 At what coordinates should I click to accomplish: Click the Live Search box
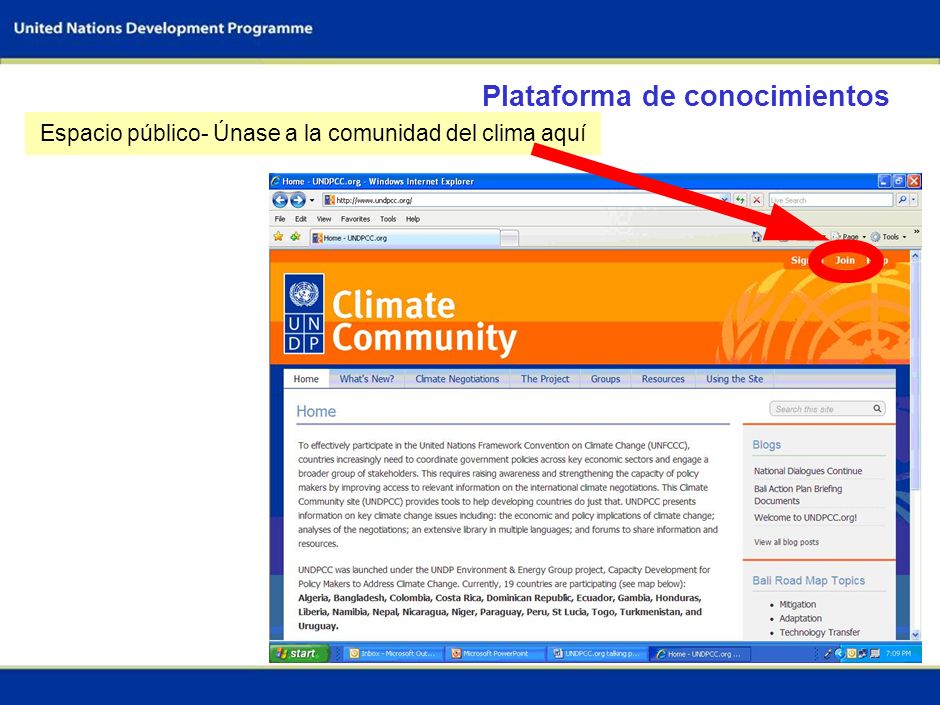(x=831, y=200)
